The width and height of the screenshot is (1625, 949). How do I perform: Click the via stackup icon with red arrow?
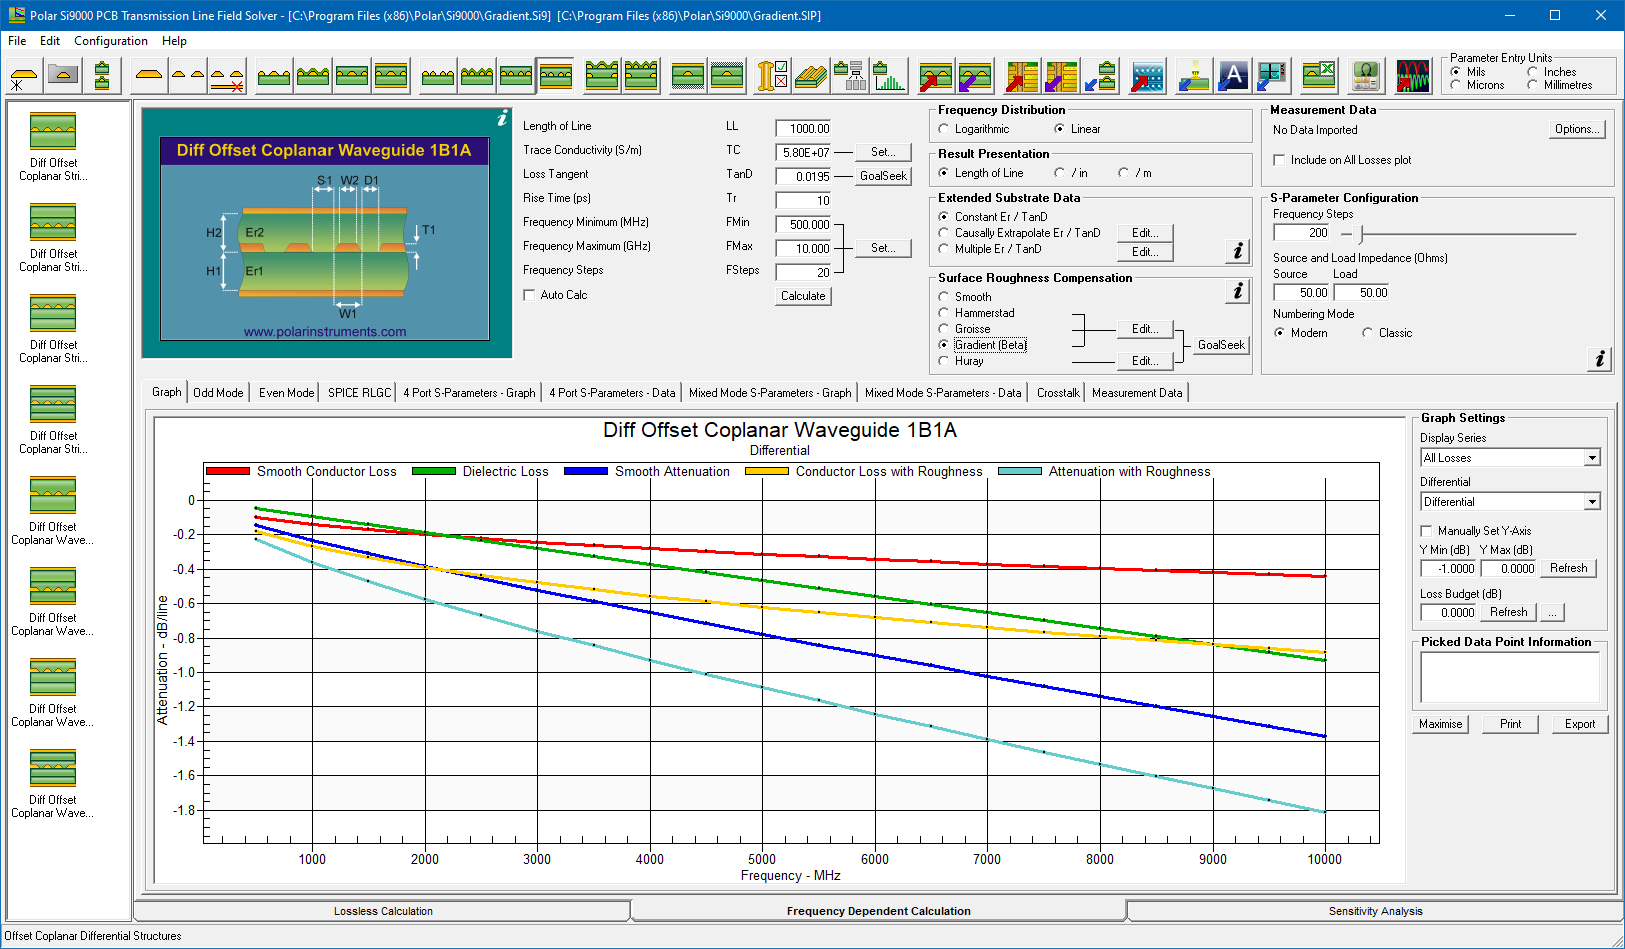[x=1022, y=76]
